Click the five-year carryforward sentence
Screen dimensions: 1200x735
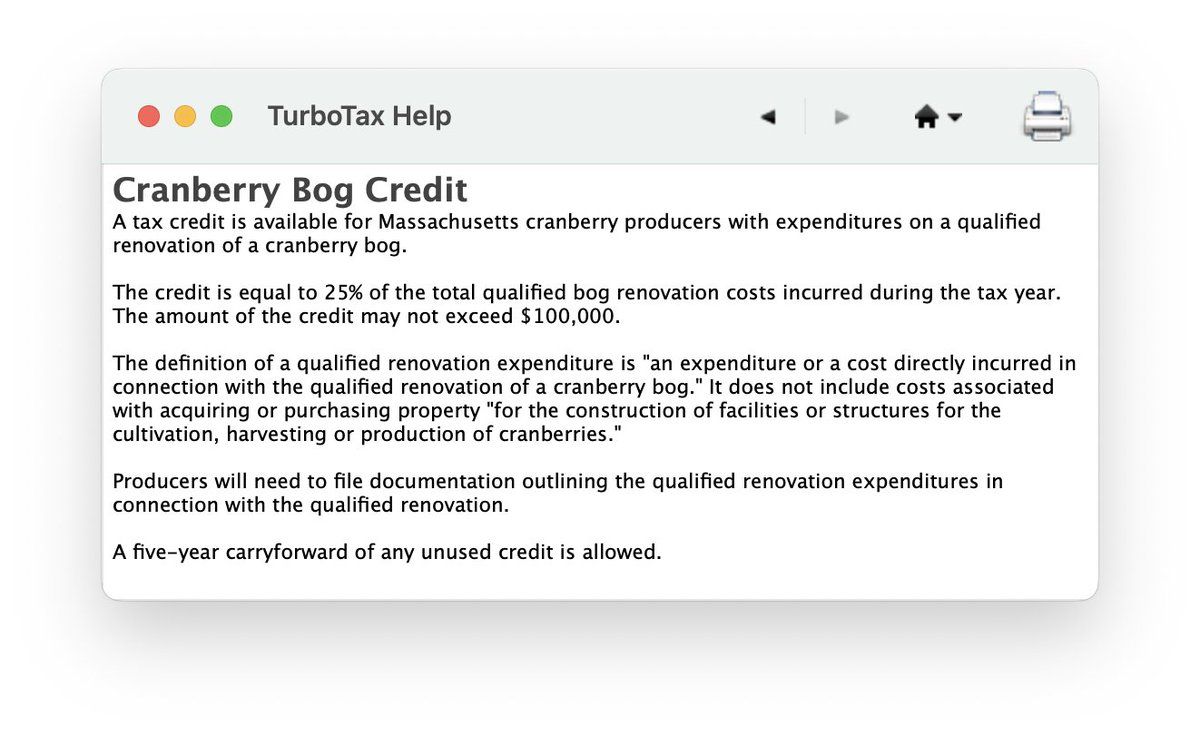387,552
